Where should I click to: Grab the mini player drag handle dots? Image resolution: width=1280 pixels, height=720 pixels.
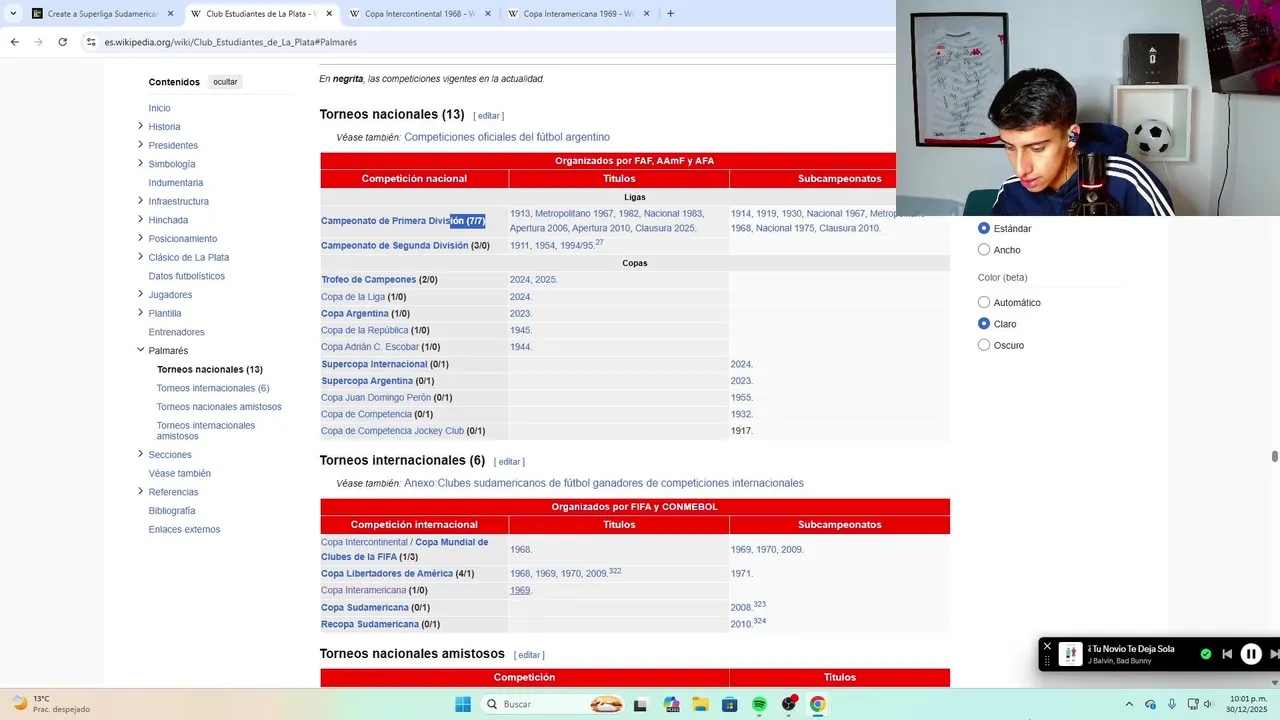click(1047, 661)
